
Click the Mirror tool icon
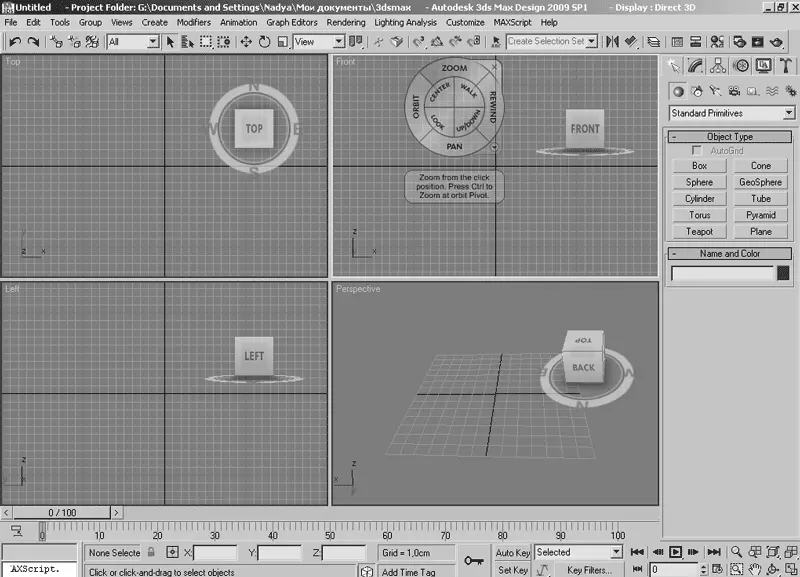(x=612, y=42)
